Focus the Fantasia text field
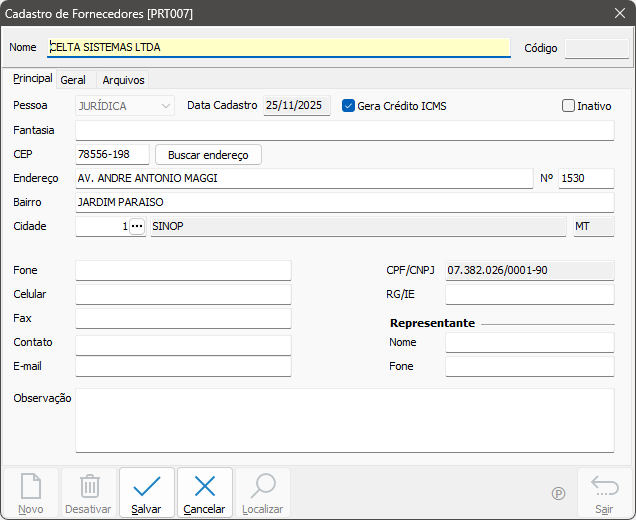This screenshot has height=520, width=636. 344,131
